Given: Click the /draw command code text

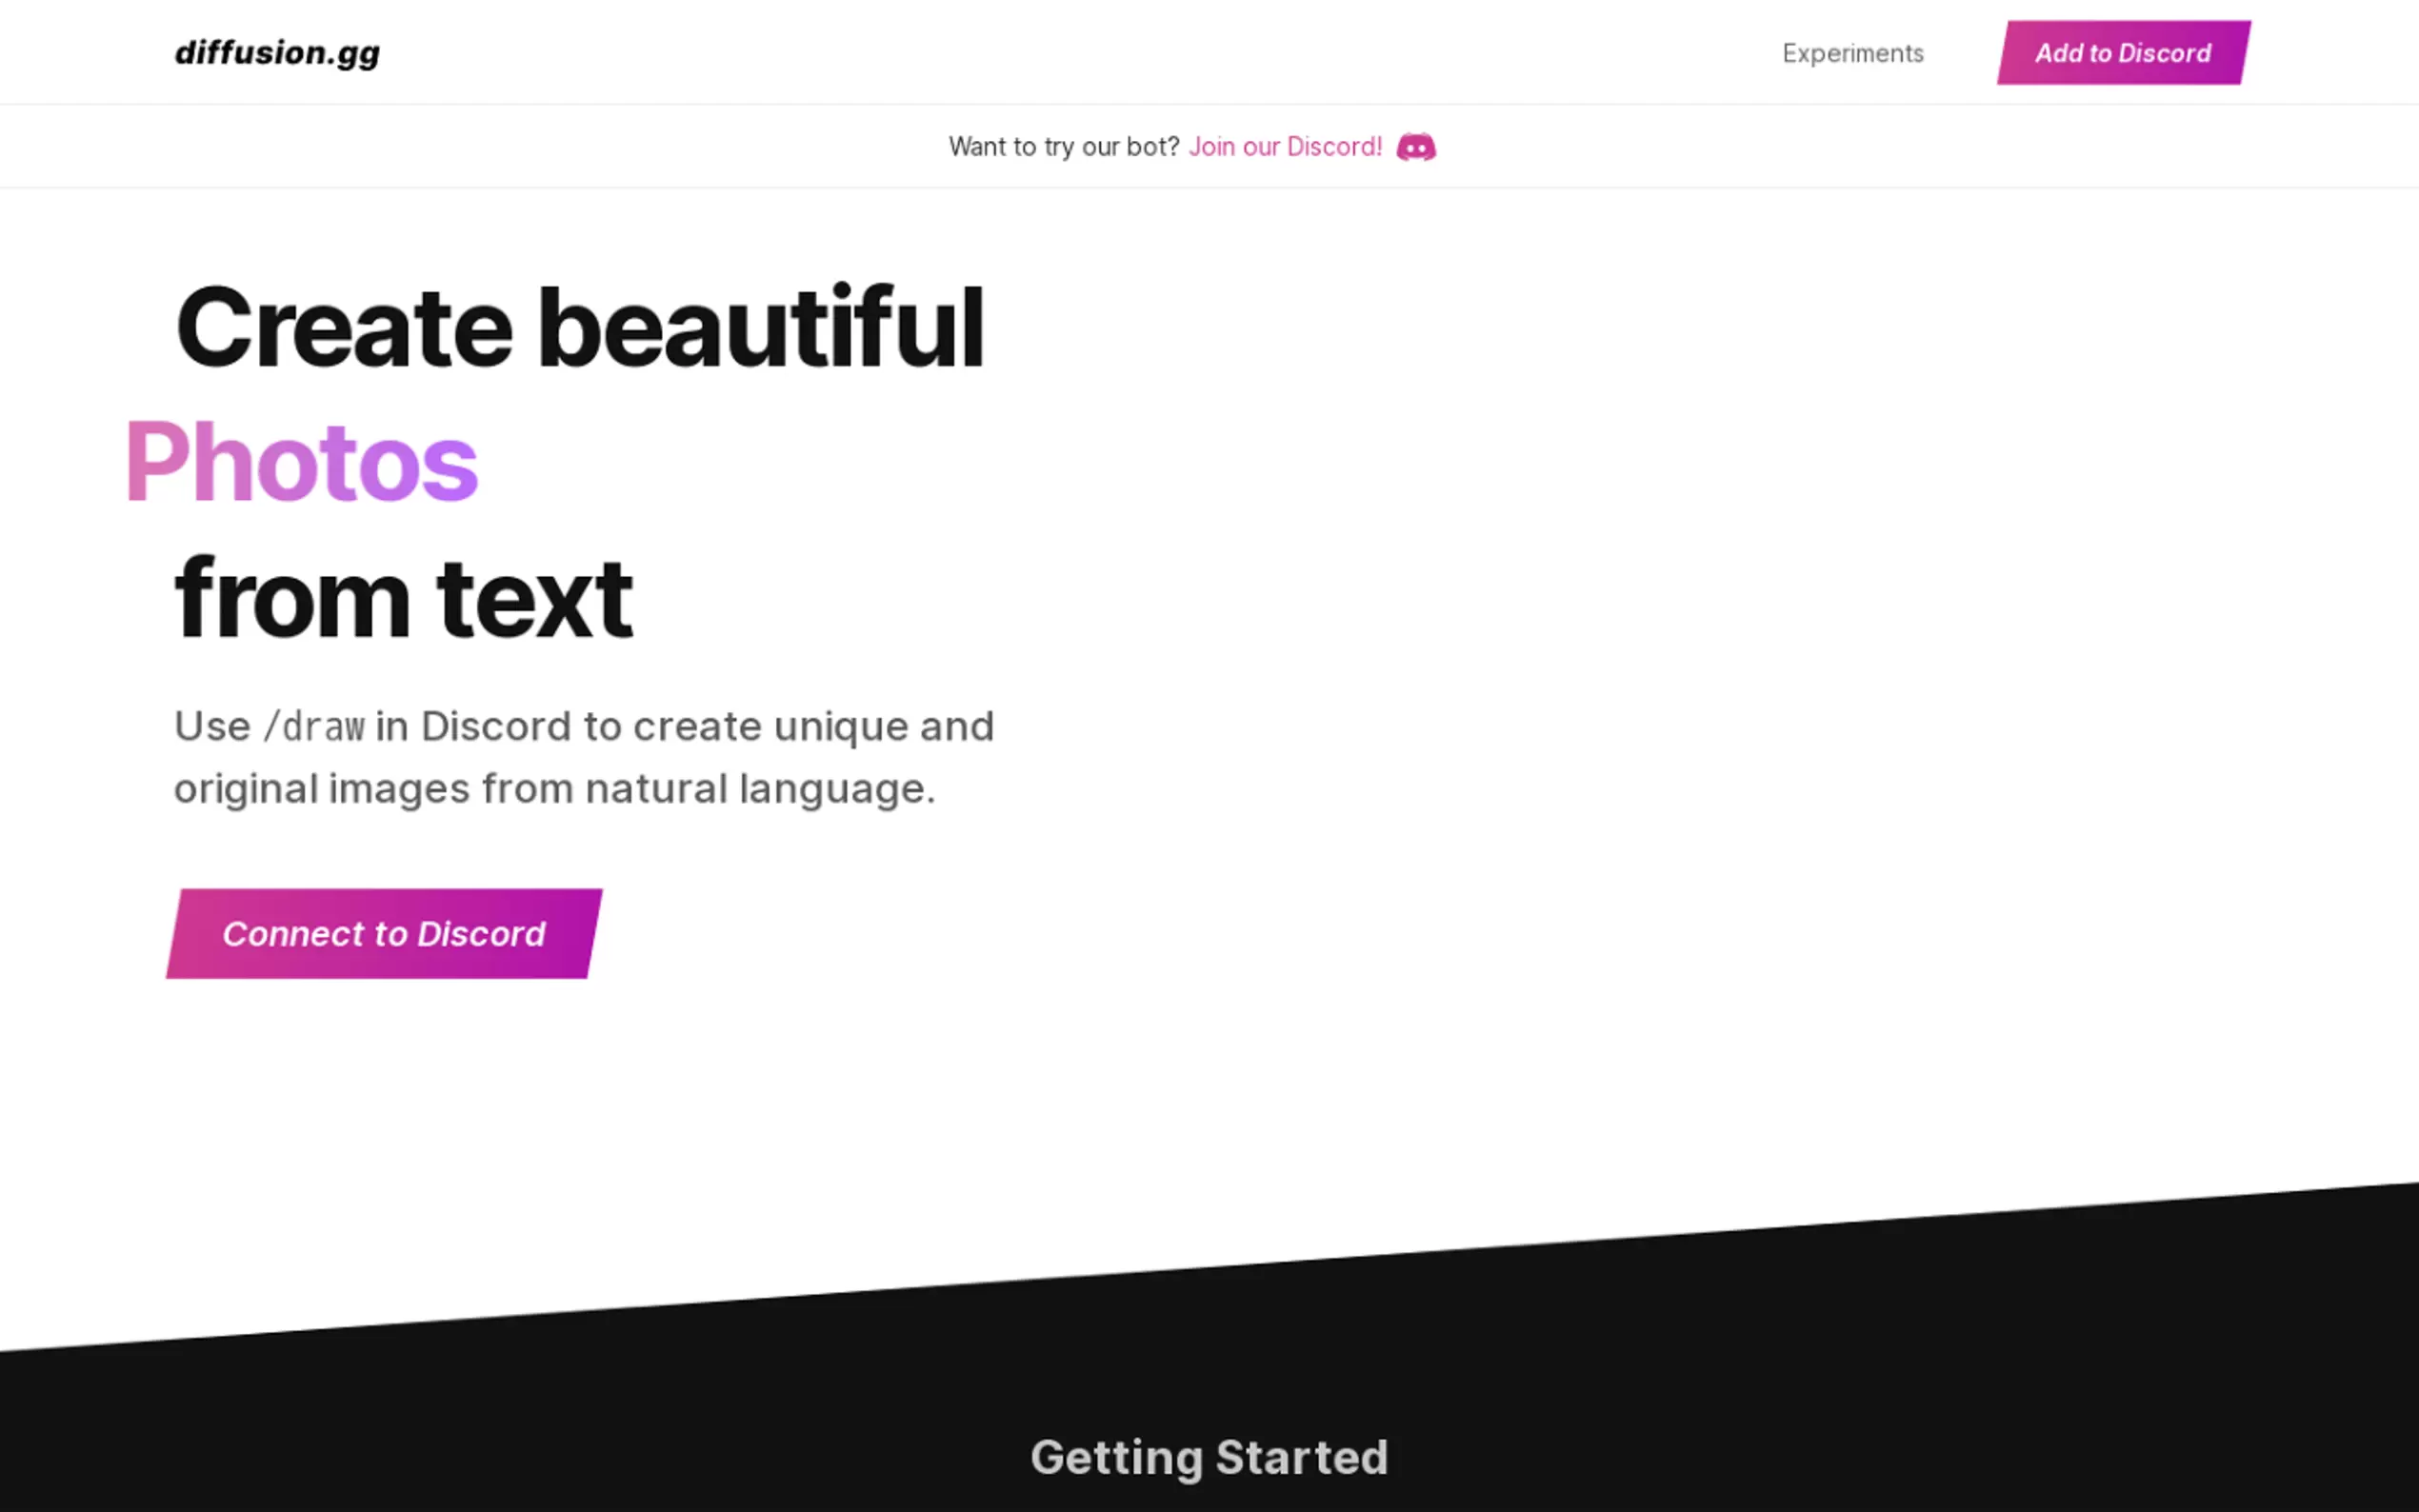Looking at the screenshot, I should tap(314, 727).
